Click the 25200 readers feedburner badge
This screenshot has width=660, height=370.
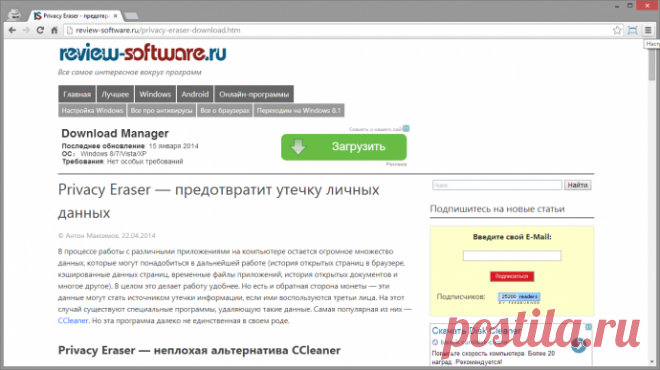pos(519,297)
